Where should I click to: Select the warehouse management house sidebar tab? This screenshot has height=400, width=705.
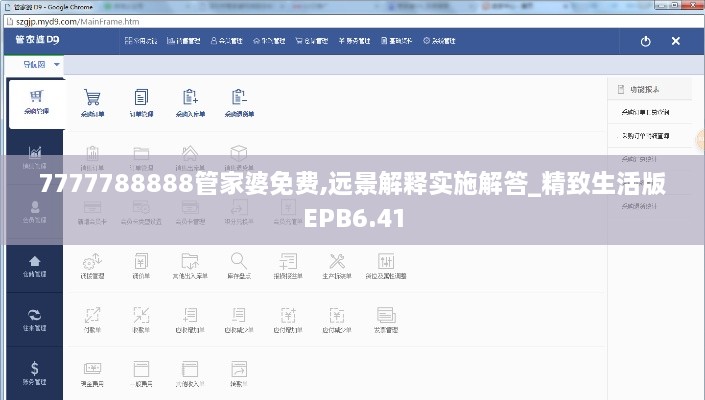click(35, 266)
